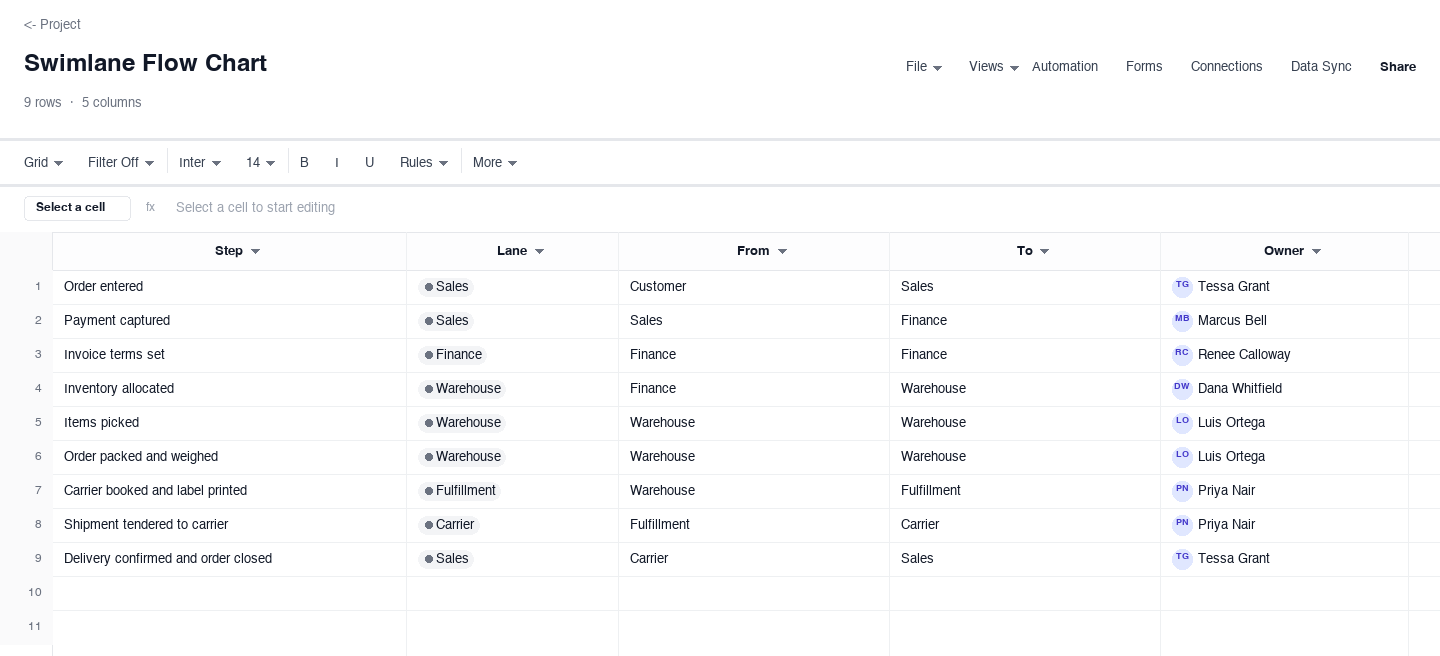1440x656 pixels.
Task: Click the fx formula icon
Action: [150, 208]
